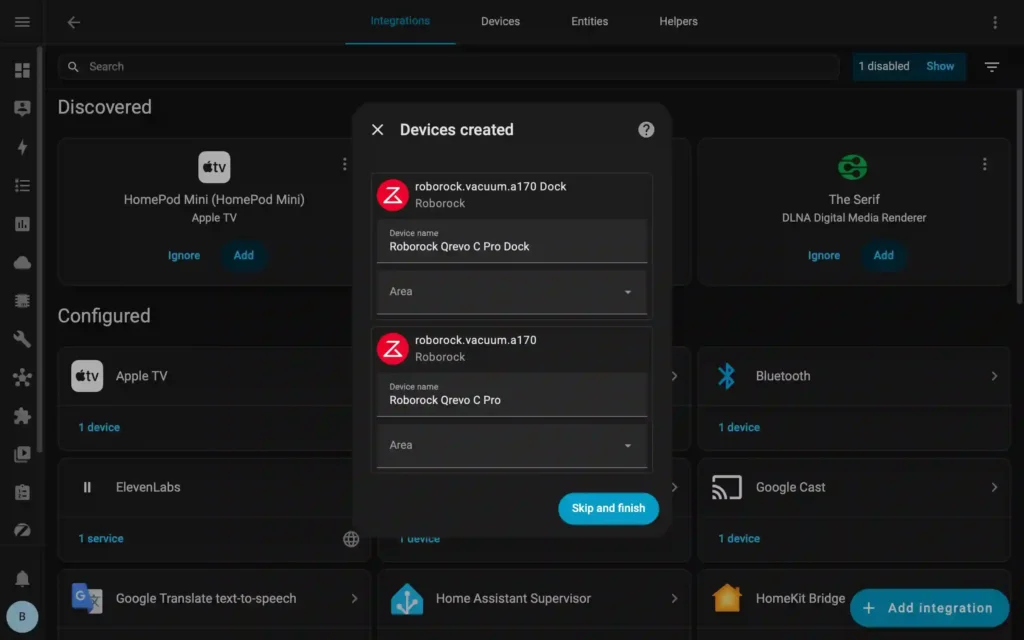Image resolution: width=1024 pixels, height=640 pixels.
Task: Open the Overview dashboard from the sidebar
Action: click(x=22, y=70)
